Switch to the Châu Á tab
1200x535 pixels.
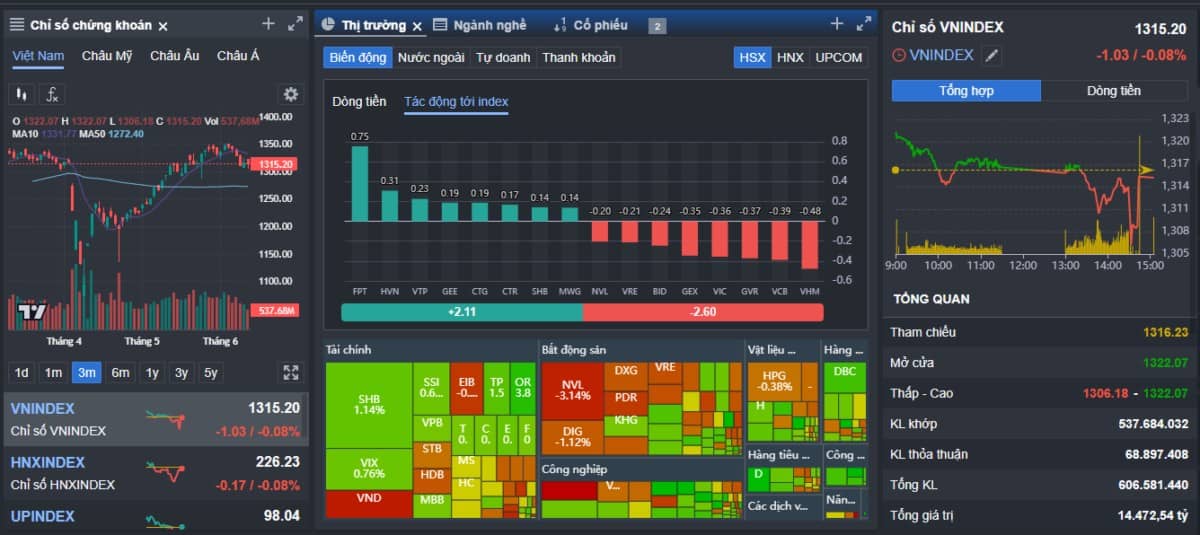tap(238, 56)
